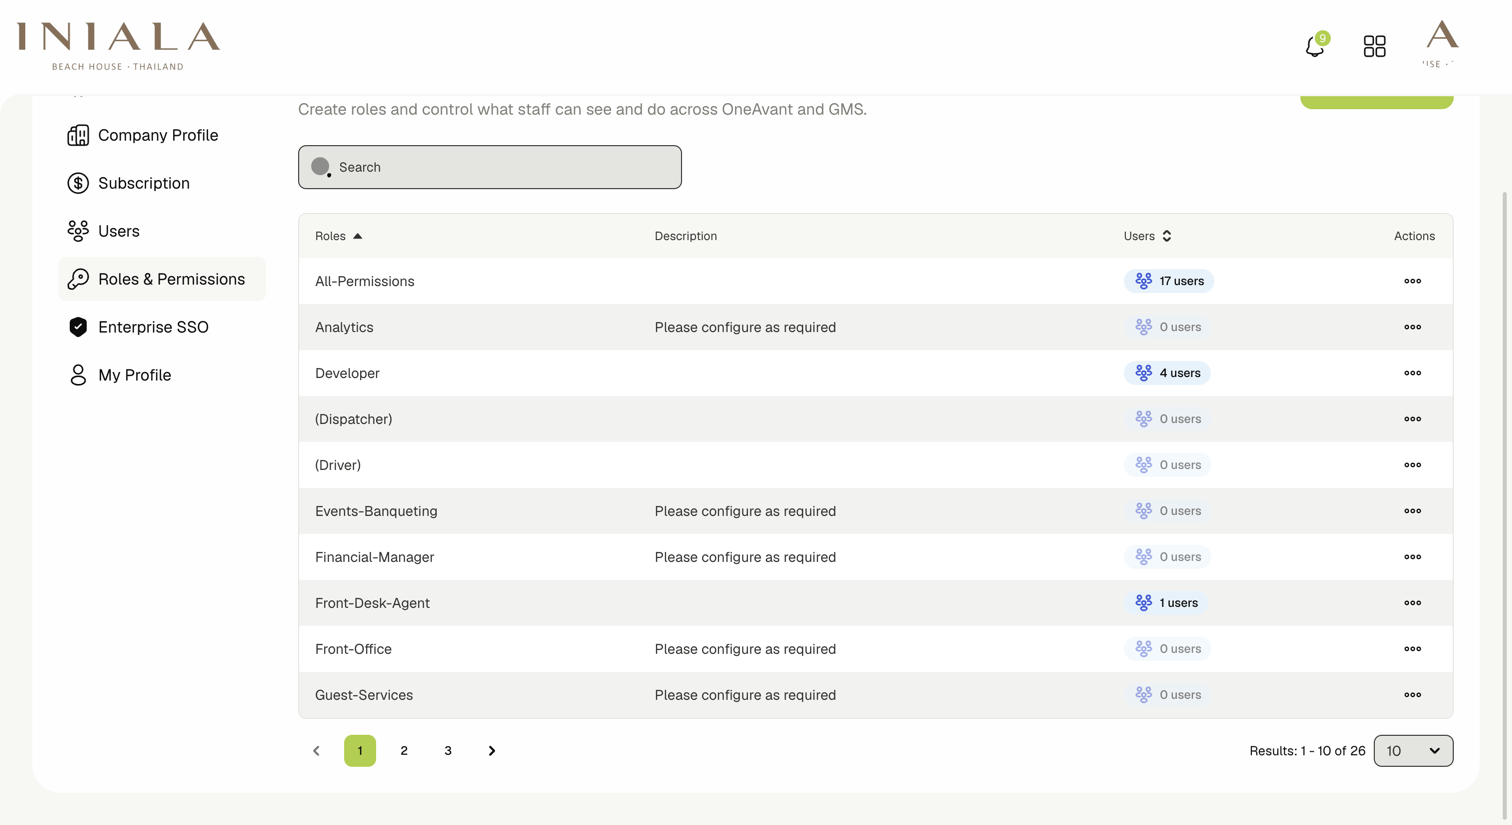Open actions menu for Front-Desk-Agent role

(1412, 603)
